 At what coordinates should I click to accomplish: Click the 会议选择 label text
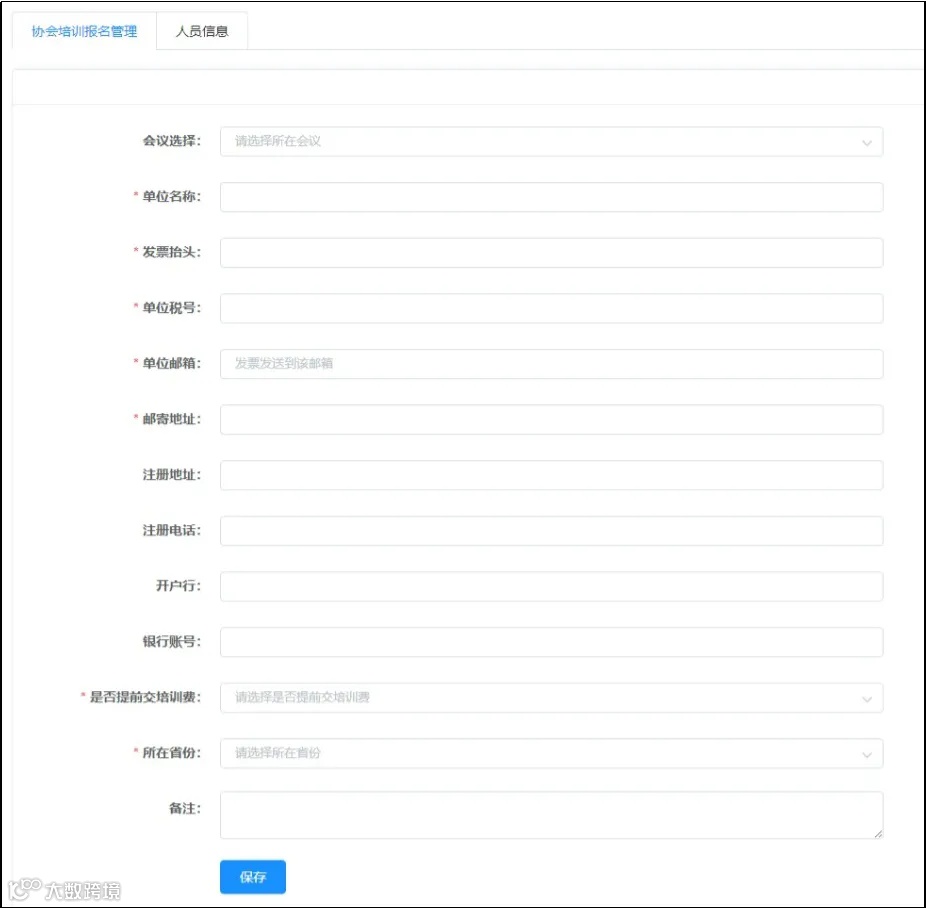pyautogui.click(x=172, y=141)
